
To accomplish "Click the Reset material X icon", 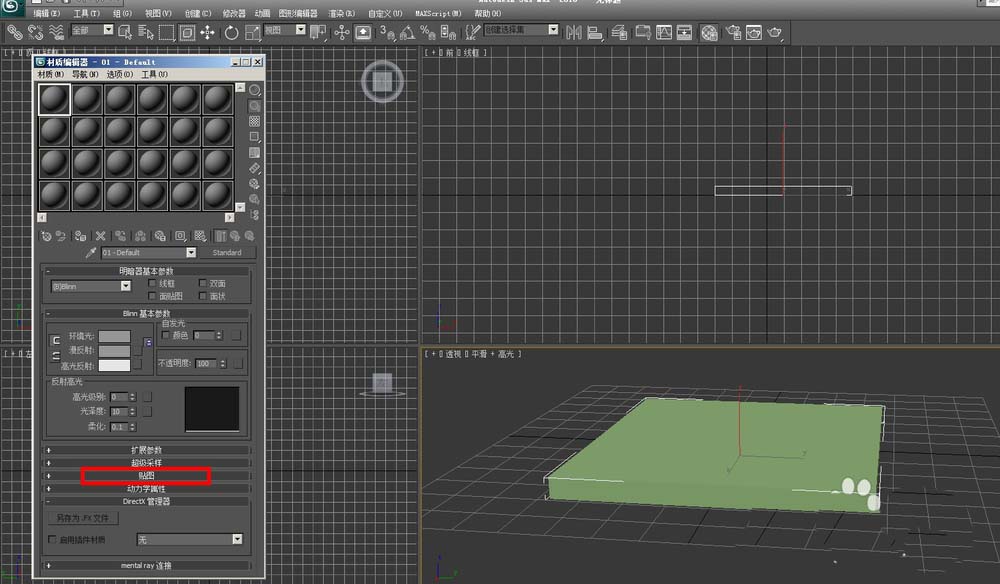I will click(100, 236).
